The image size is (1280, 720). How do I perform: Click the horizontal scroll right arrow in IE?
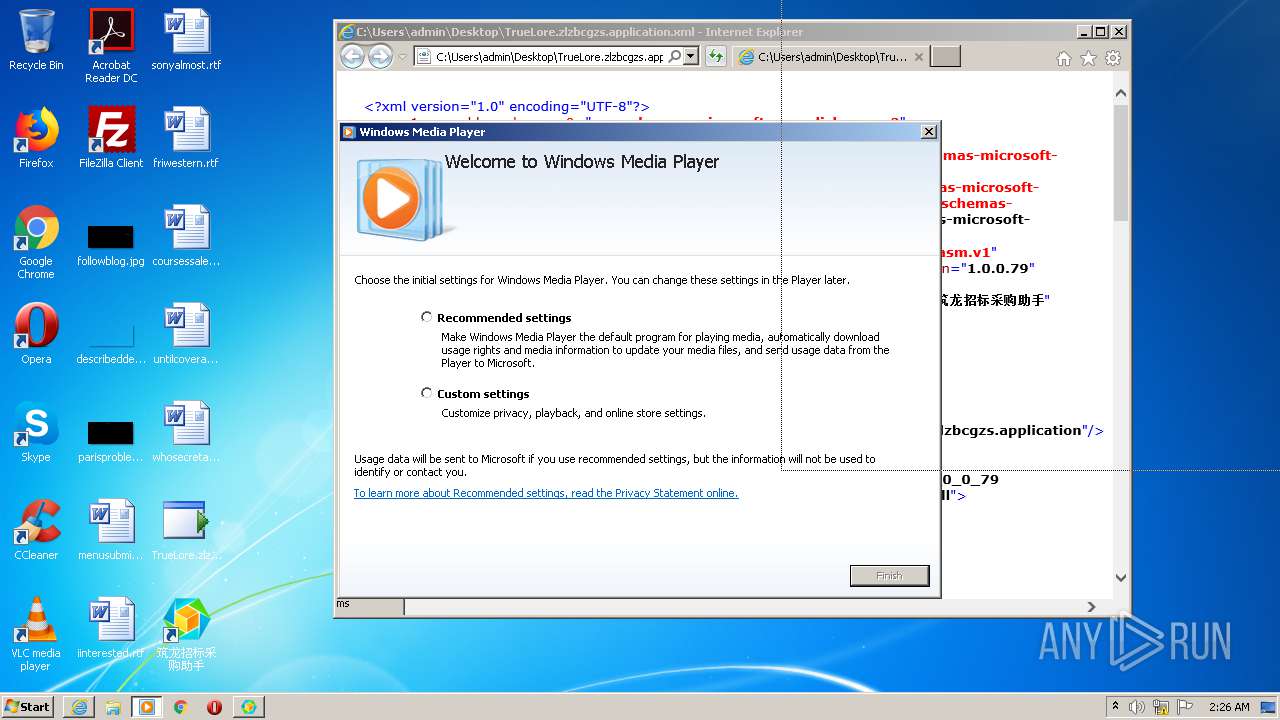(x=1091, y=606)
